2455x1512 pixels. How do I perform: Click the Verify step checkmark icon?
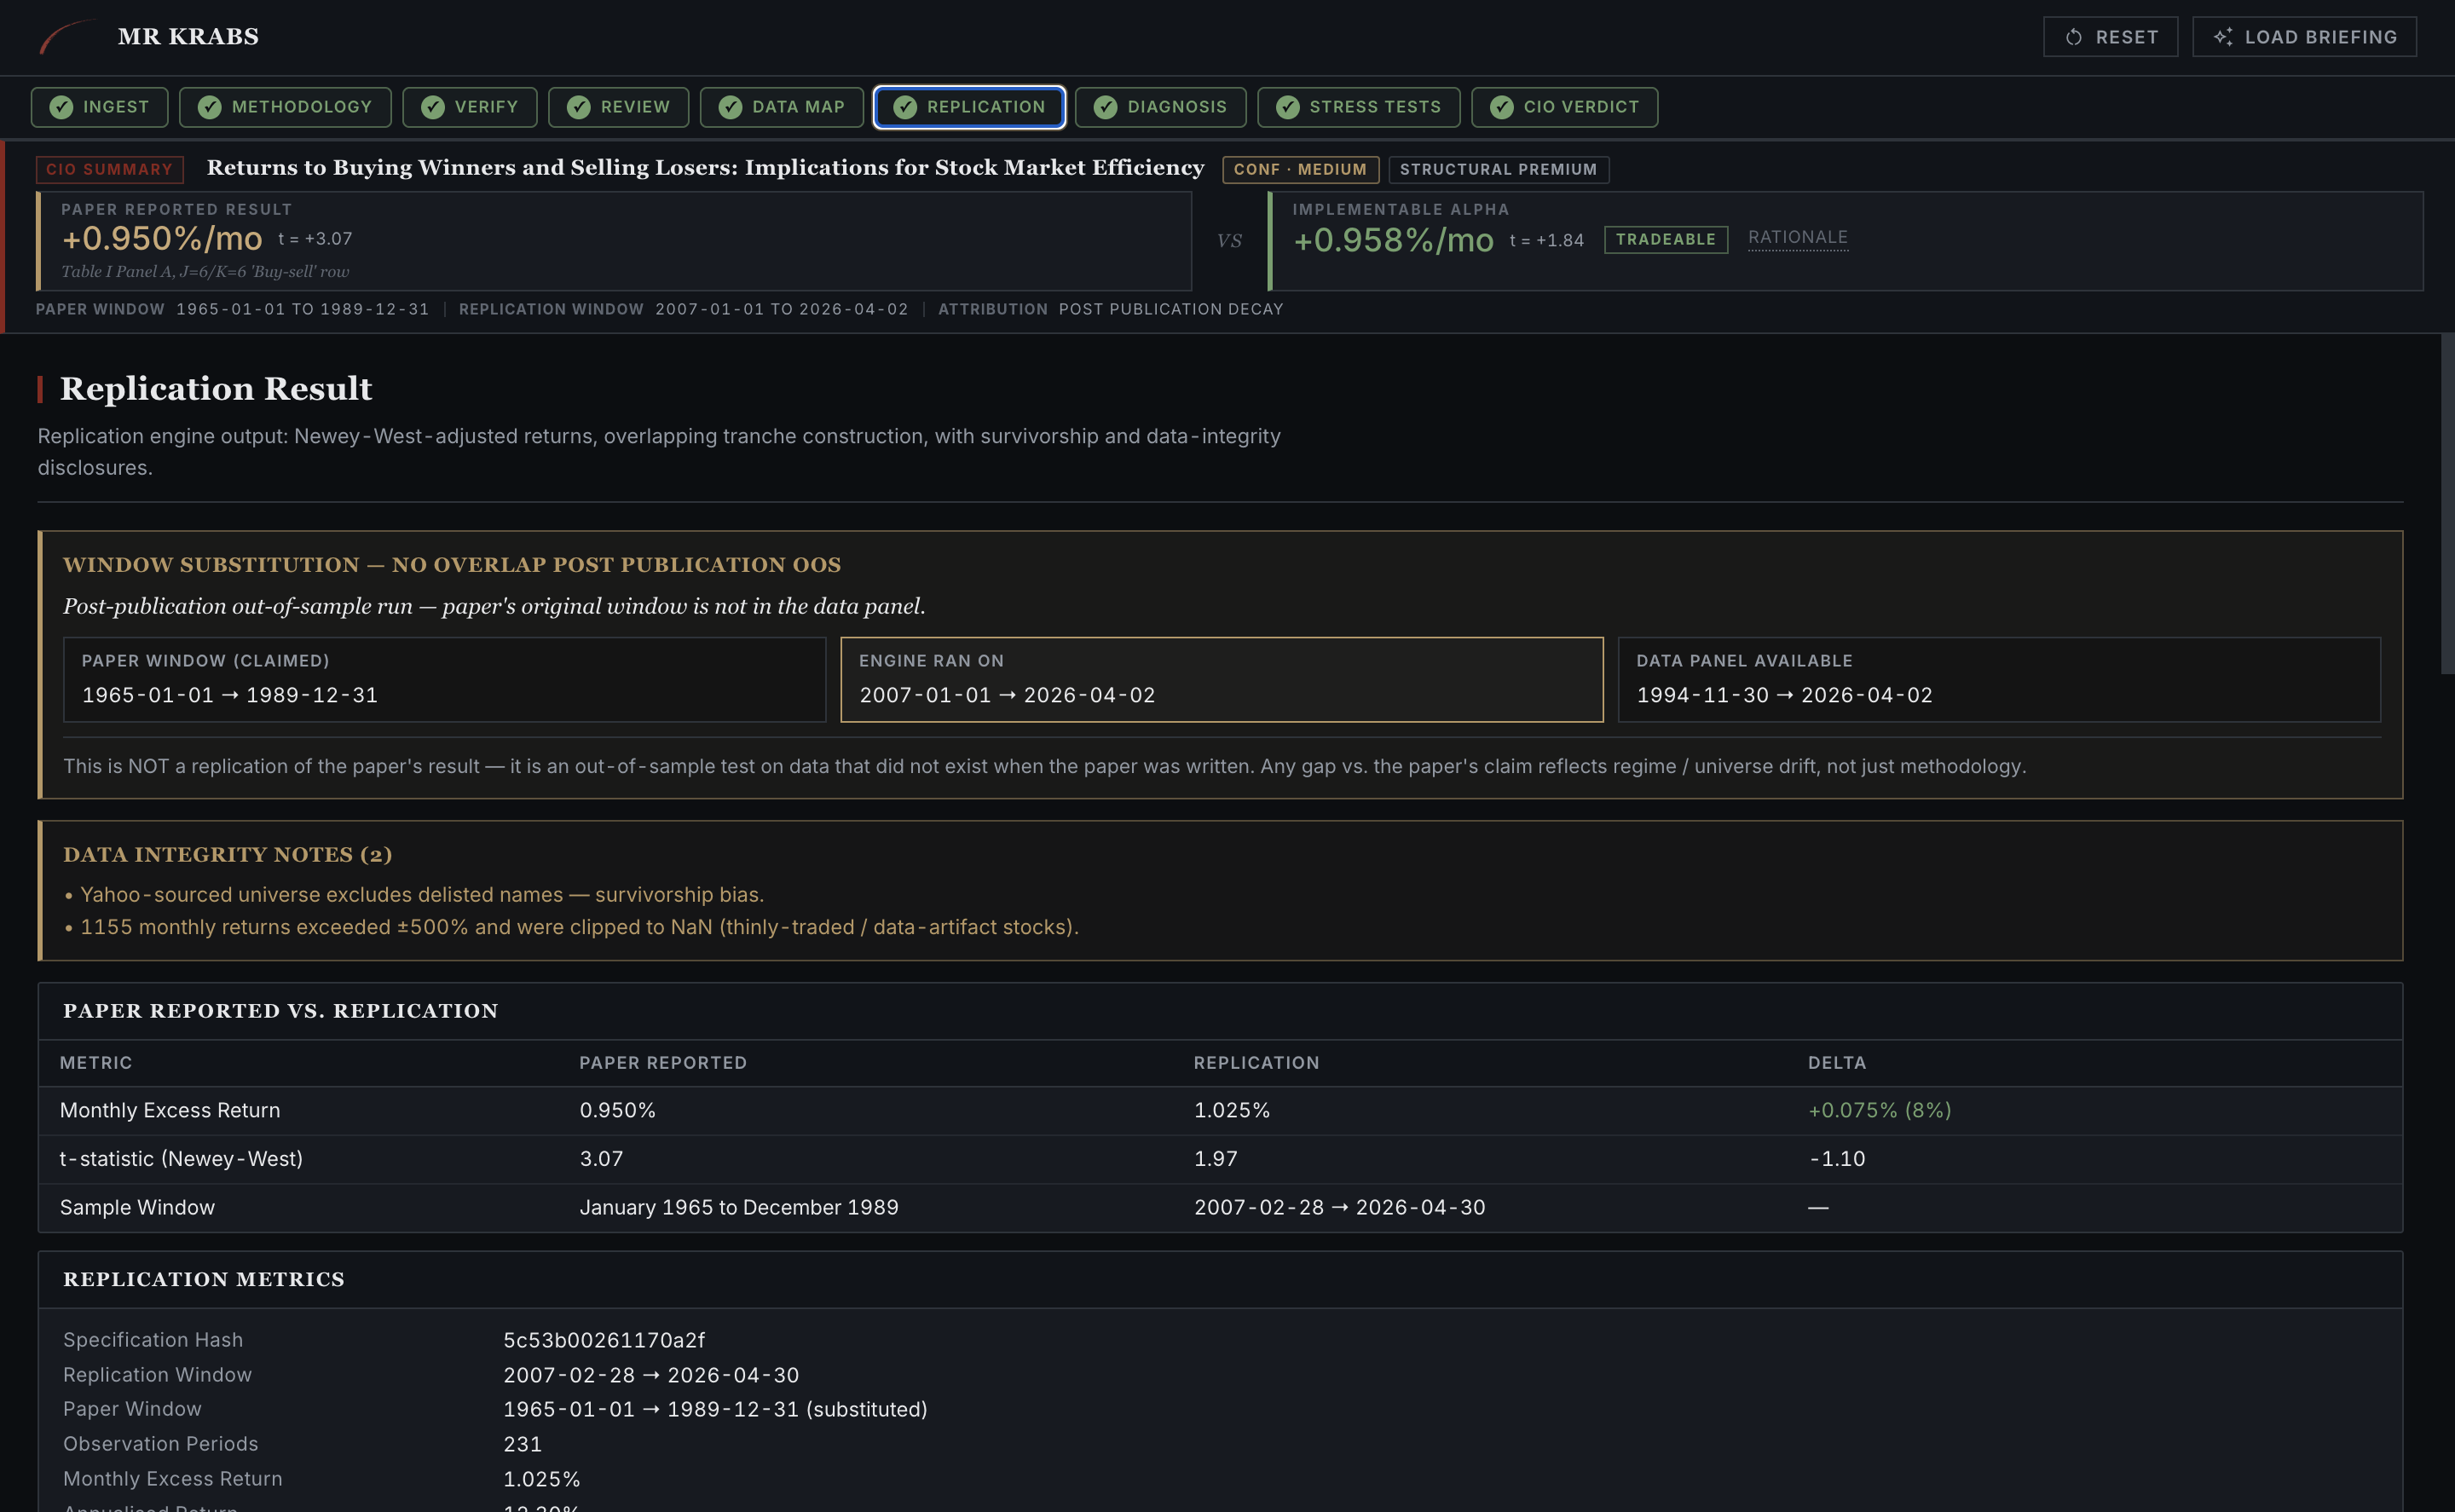[x=432, y=107]
